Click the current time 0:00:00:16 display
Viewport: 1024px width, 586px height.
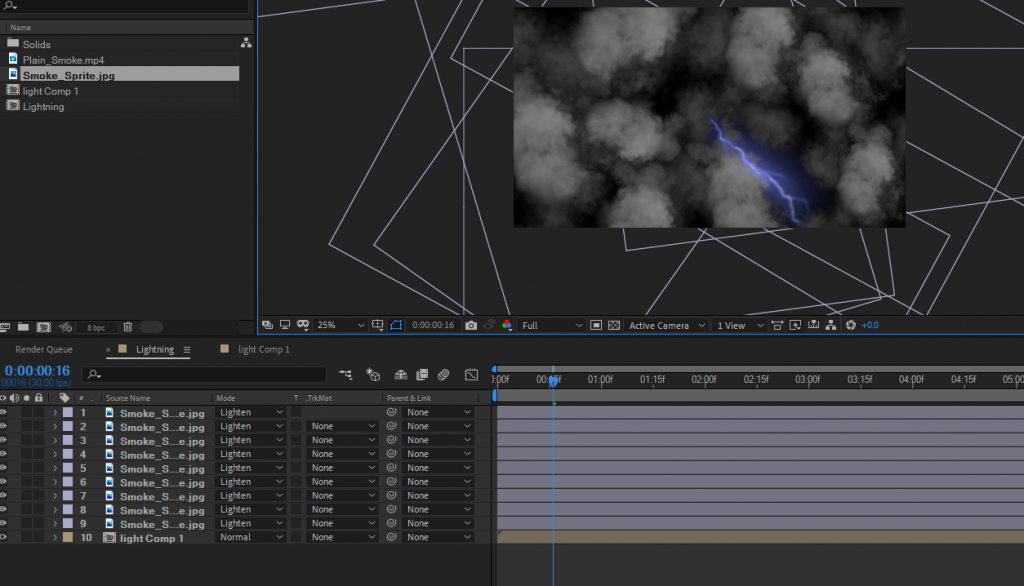pos(37,370)
